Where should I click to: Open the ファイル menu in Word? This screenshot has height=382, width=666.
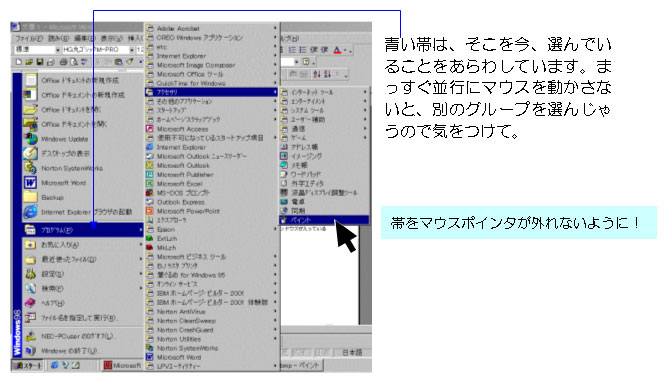[28, 38]
